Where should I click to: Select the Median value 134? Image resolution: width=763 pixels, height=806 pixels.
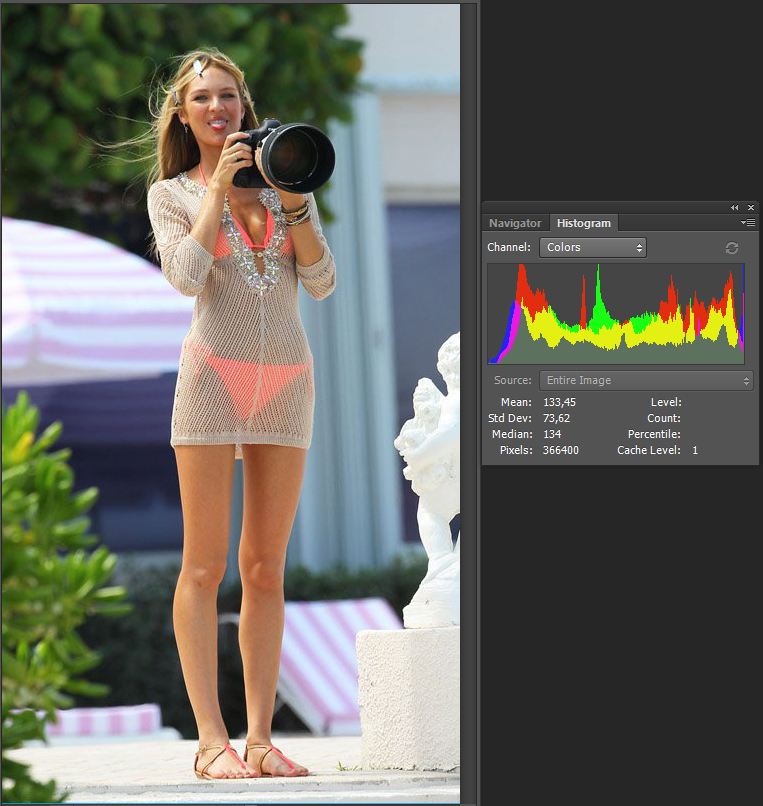(552, 434)
